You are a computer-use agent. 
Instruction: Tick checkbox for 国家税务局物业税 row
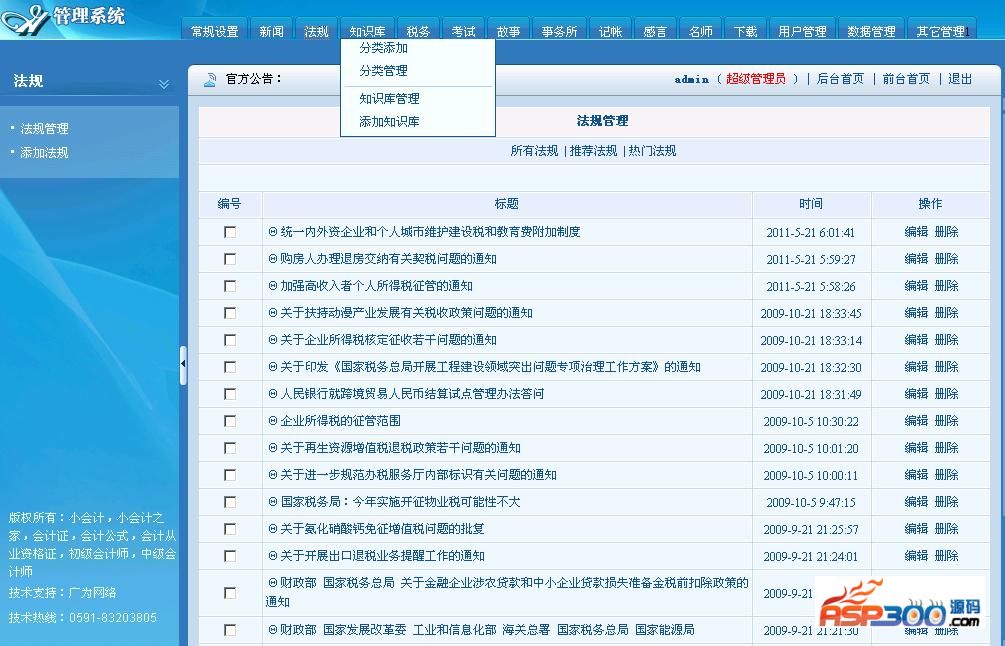[229, 502]
